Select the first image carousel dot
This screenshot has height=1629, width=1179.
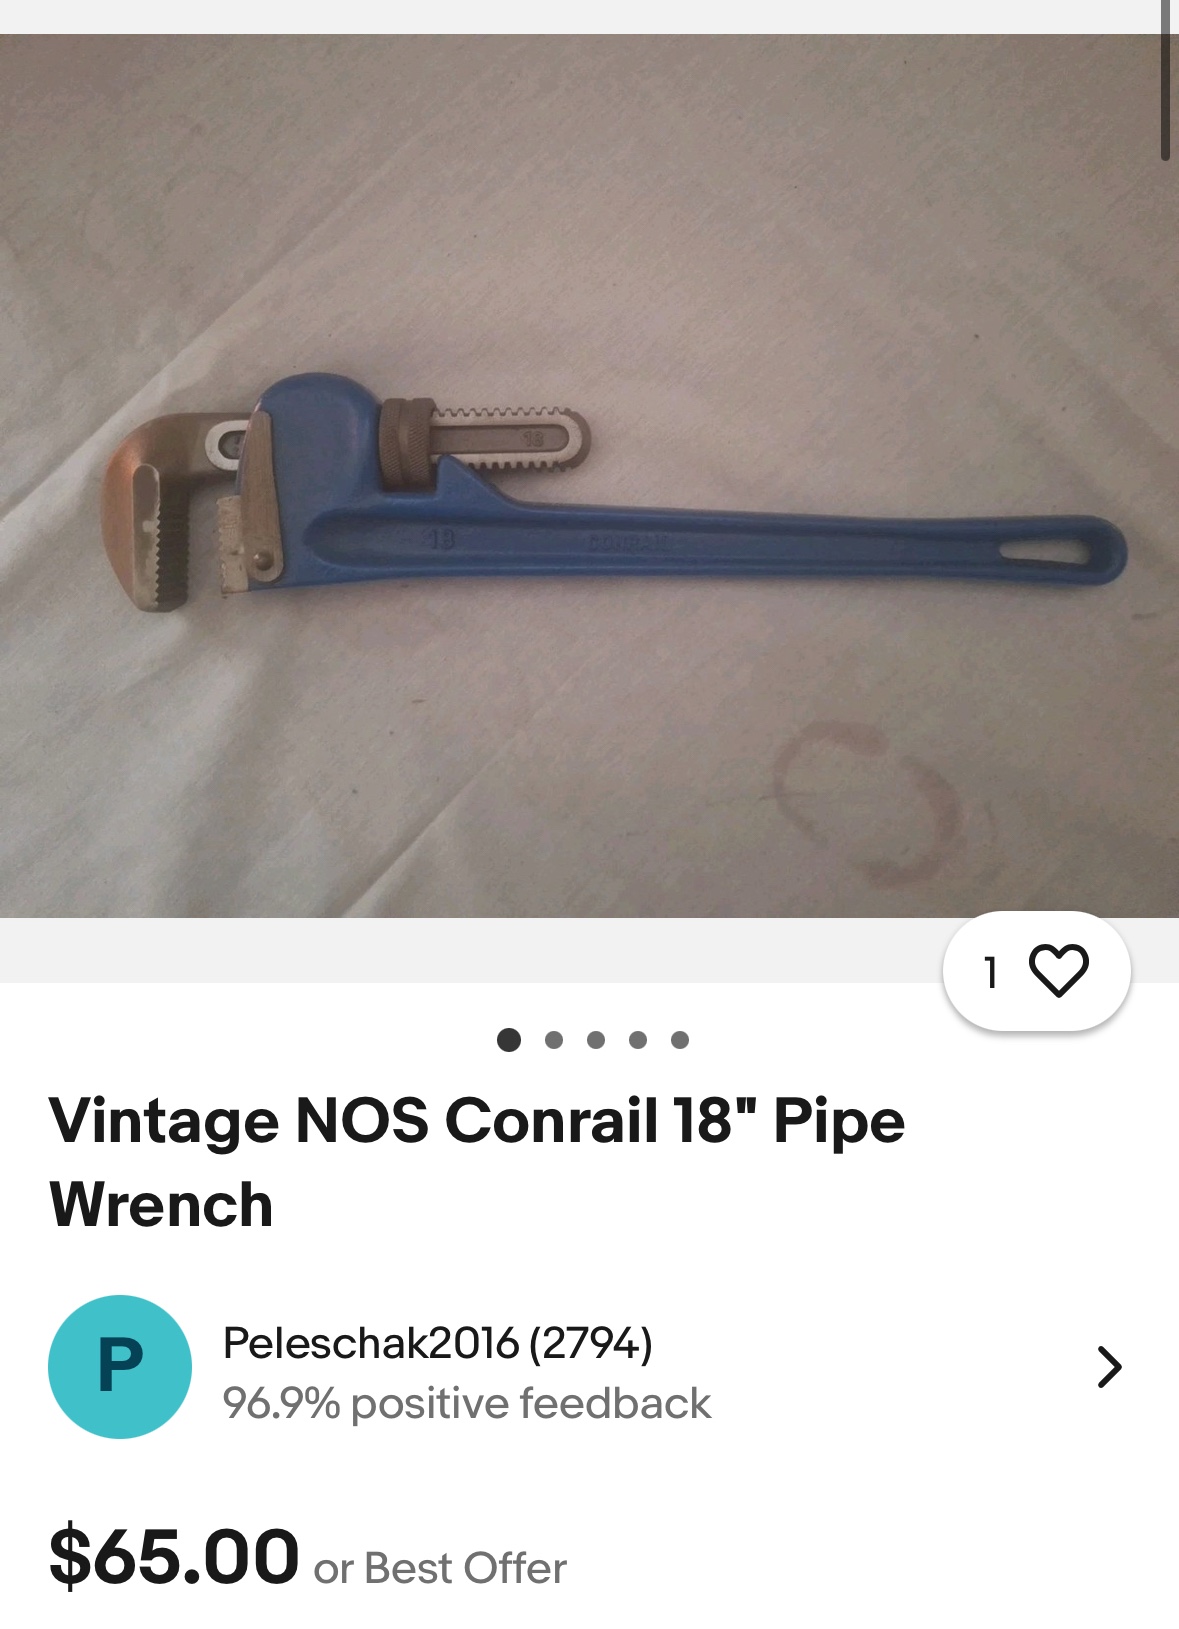[509, 1040]
